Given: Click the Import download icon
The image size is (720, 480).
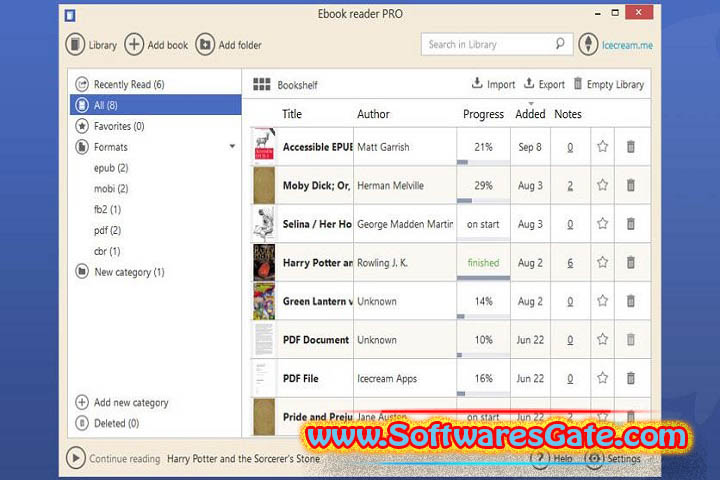Looking at the screenshot, I should point(477,83).
